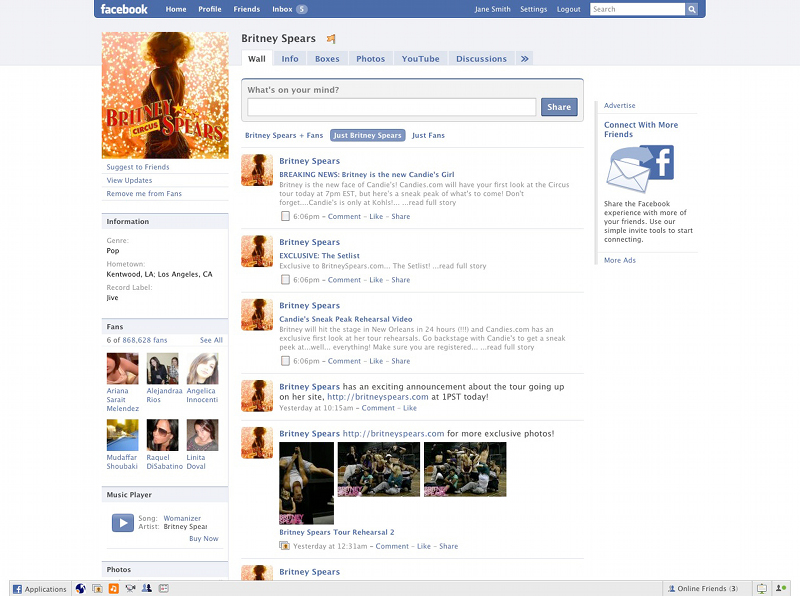Viewport: 800px width, 596px height.
Task: Click the note icon on Candie's Rehearsal post
Action: tap(285, 361)
